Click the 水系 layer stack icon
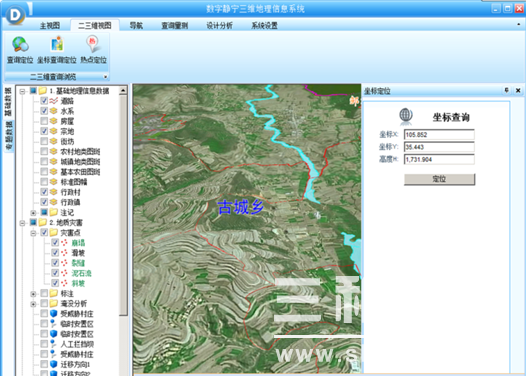Viewport: 526px width, 376px height. [x=54, y=111]
